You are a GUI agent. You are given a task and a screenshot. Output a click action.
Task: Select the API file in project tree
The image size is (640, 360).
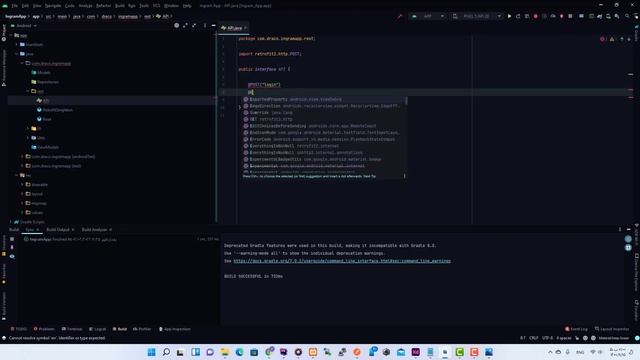(x=43, y=100)
